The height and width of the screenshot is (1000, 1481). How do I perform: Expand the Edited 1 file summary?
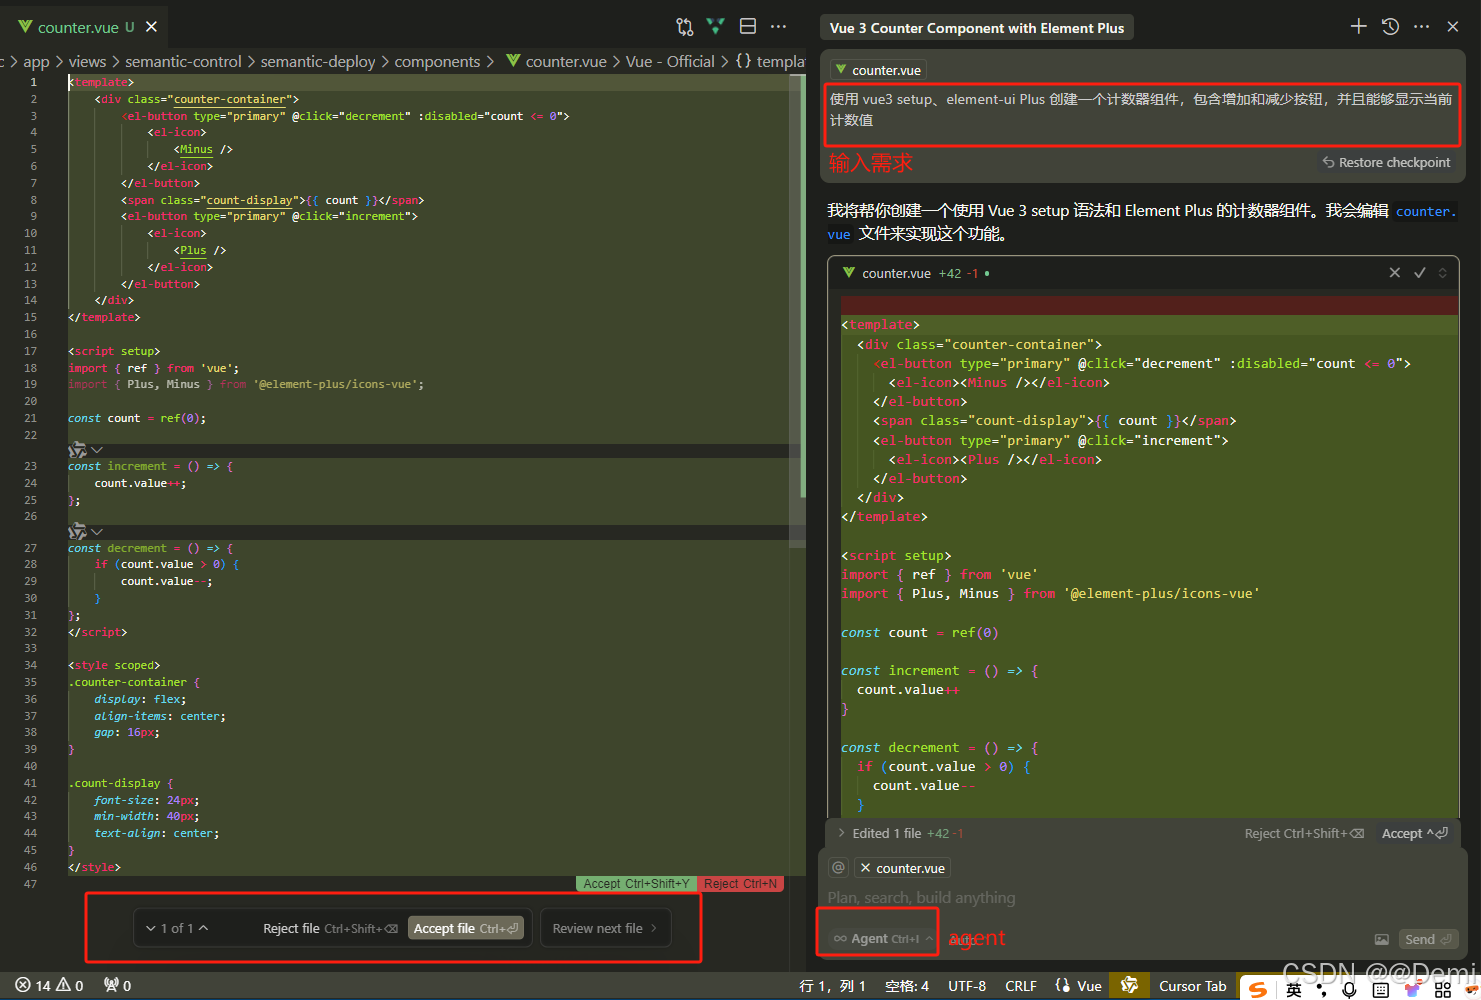pos(899,833)
